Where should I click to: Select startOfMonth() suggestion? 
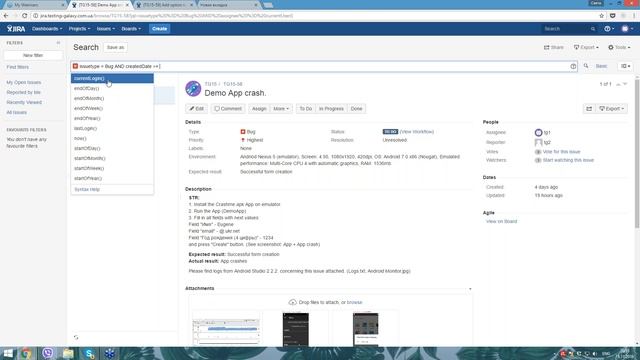click(x=112, y=158)
